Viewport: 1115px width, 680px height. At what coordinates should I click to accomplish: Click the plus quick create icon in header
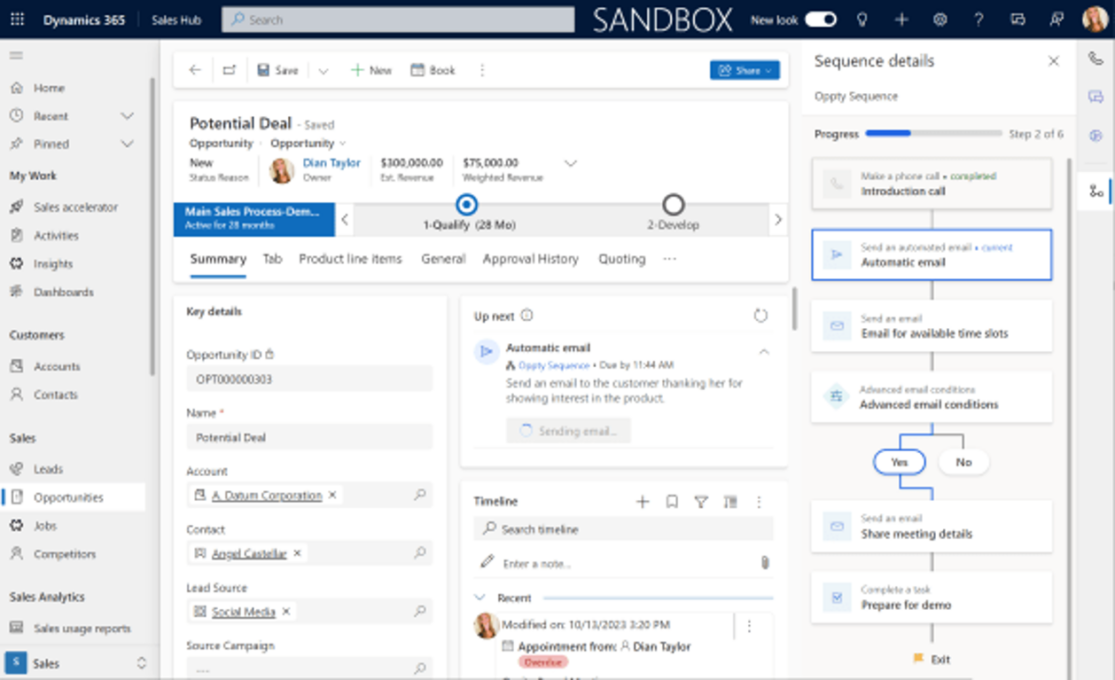tap(901, 20)
